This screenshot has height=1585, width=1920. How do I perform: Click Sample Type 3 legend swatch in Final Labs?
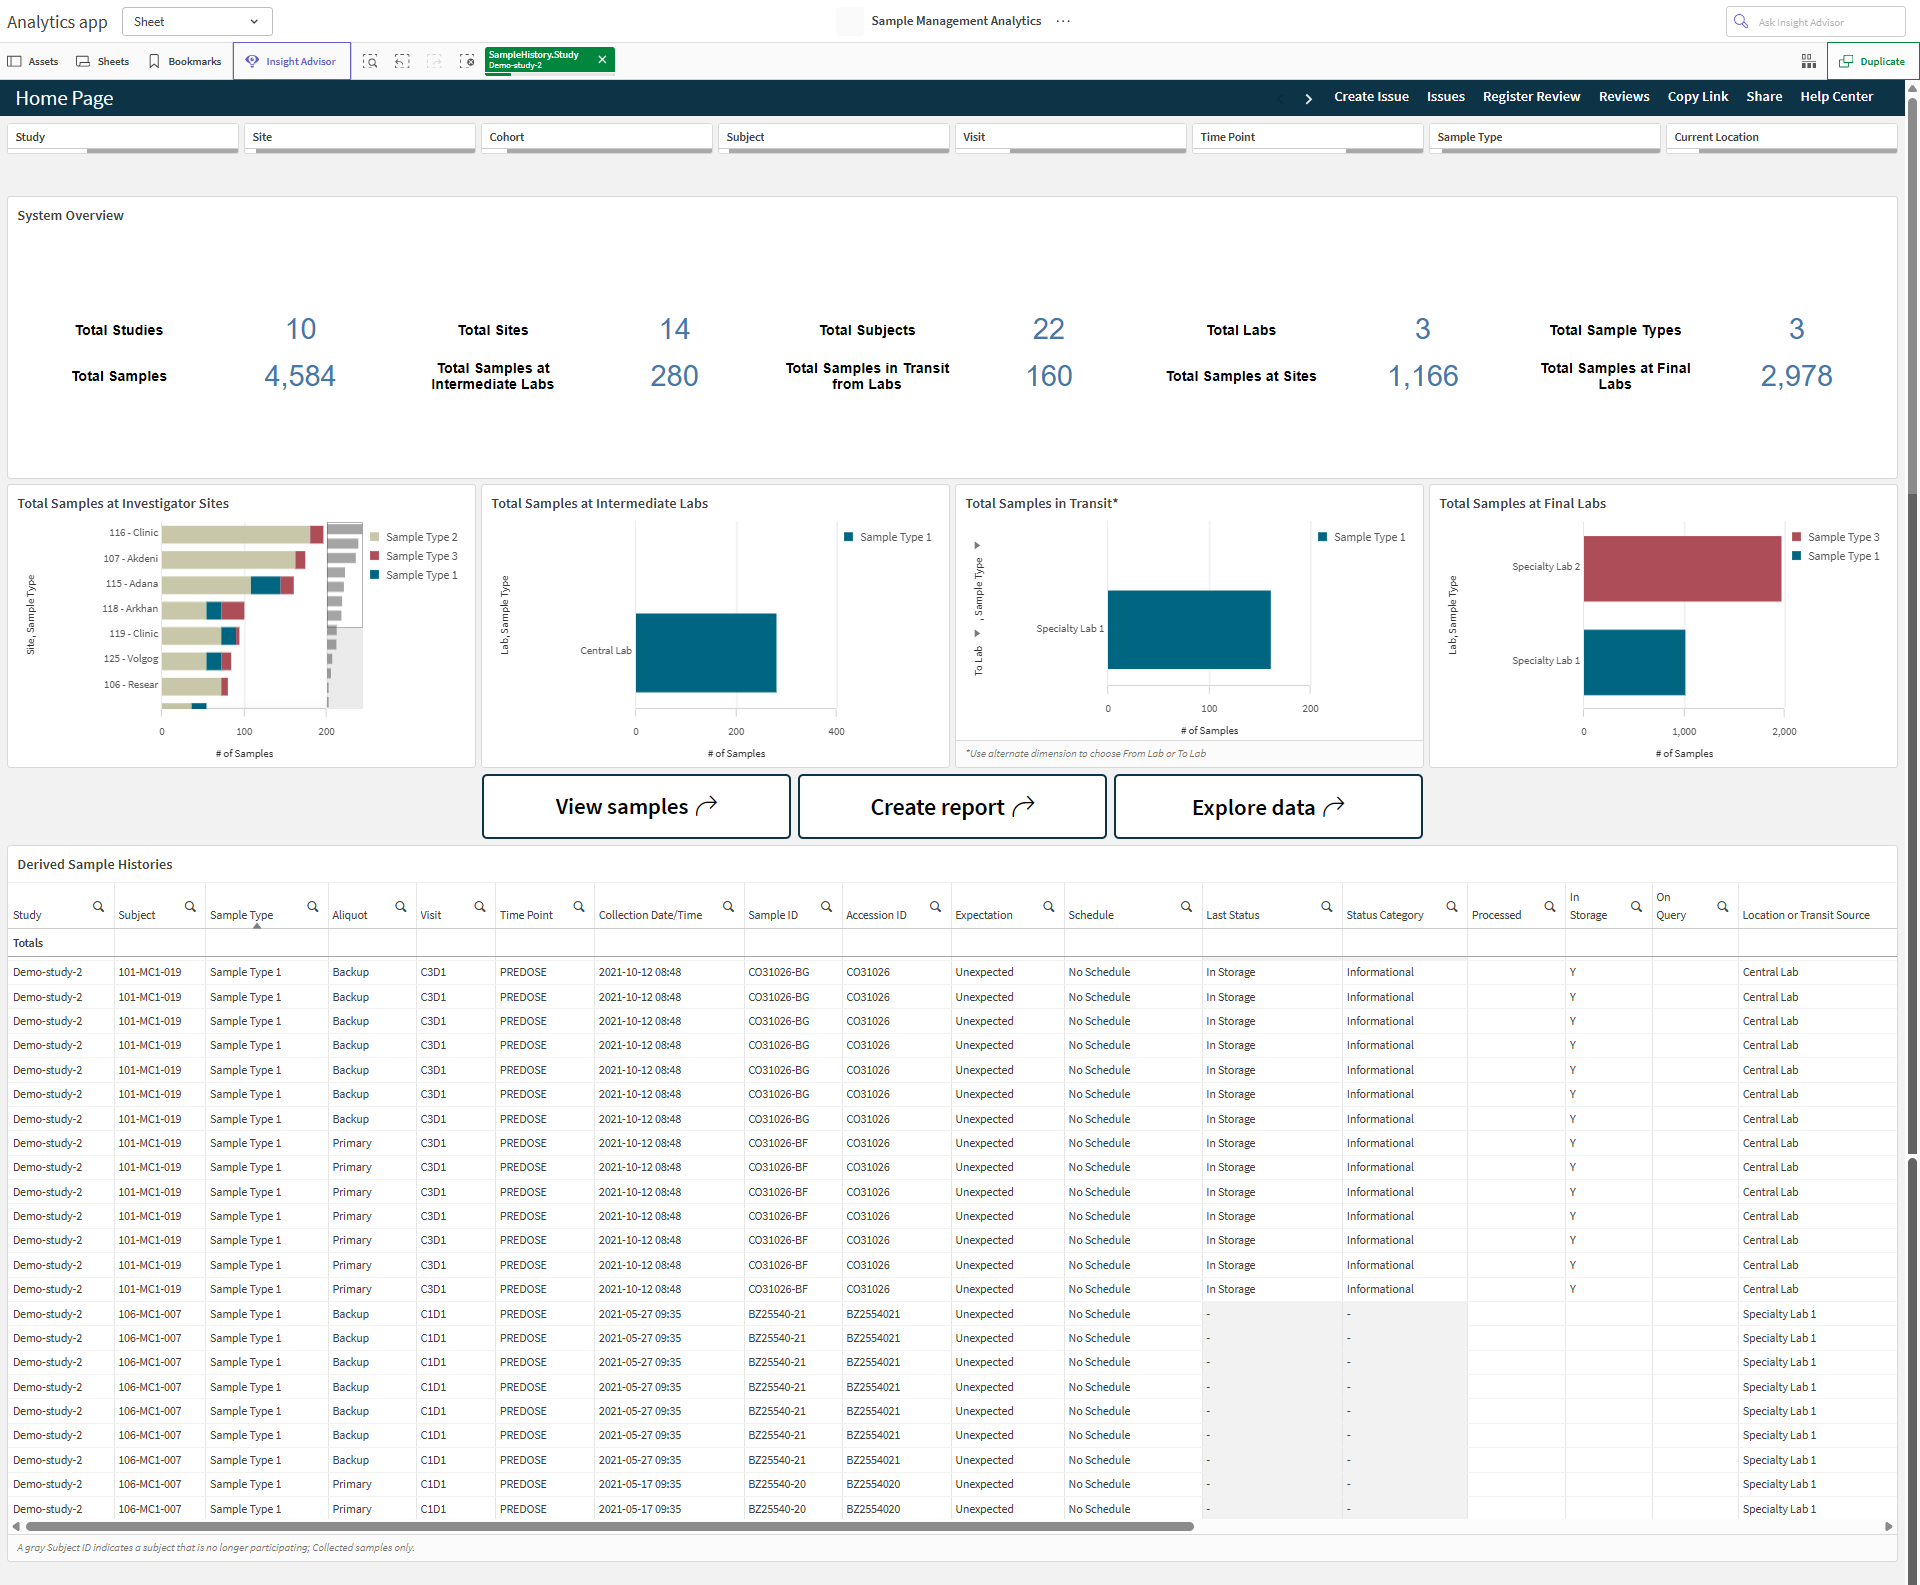[1797, 537]
